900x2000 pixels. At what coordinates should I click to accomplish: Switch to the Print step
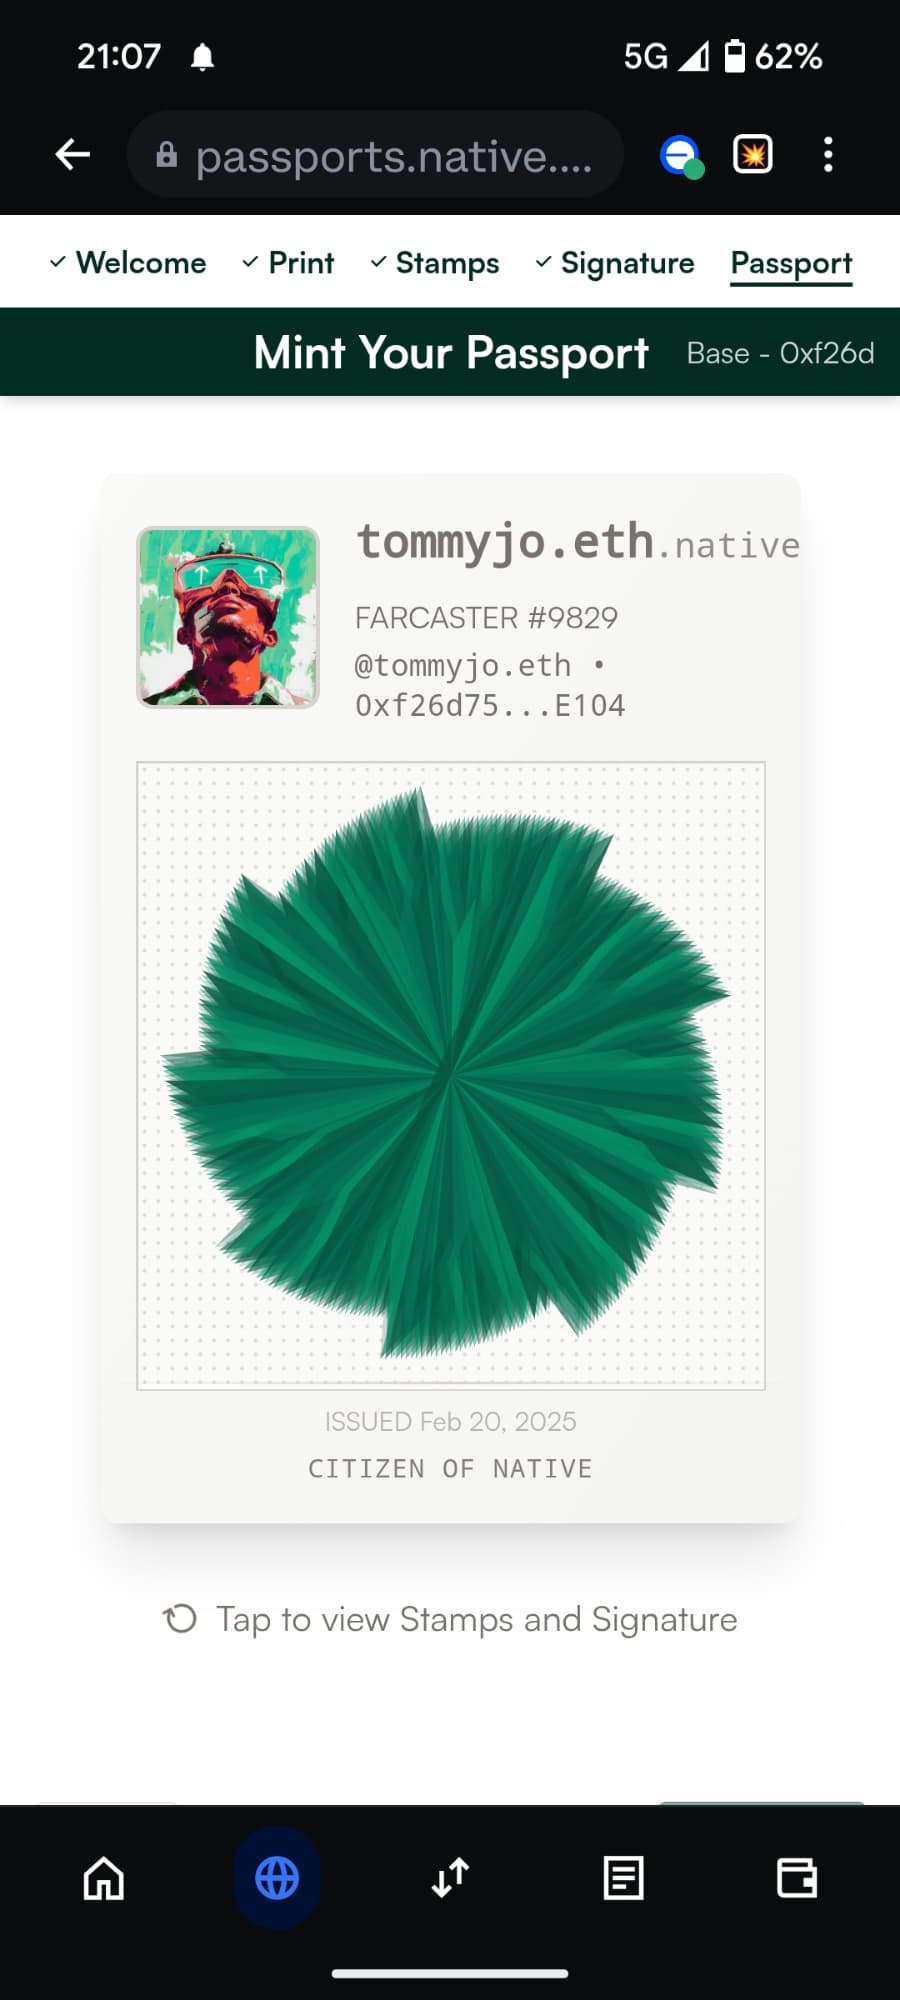[288, 262]
